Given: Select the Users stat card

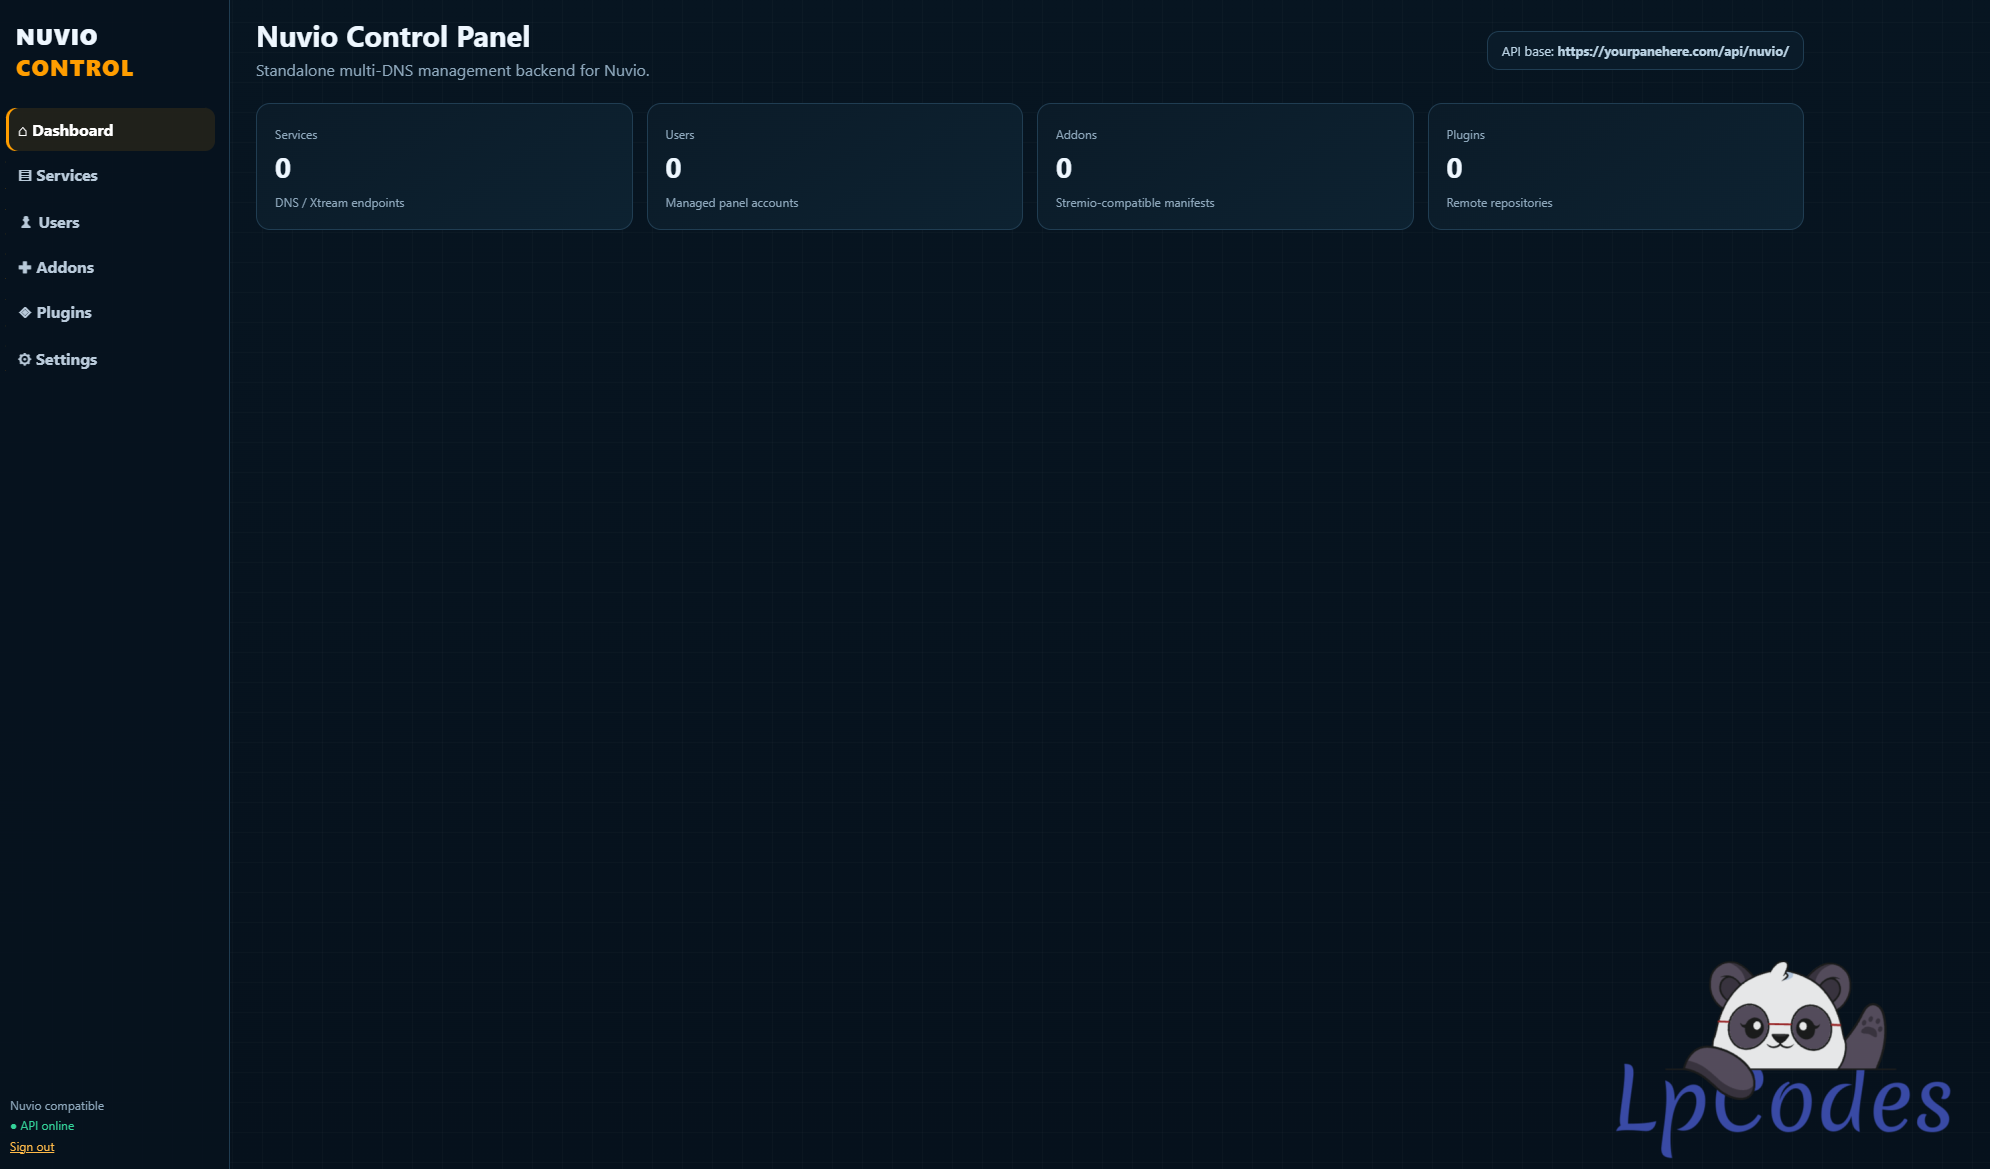Looking at the screenshot, I should click(x=835, y=167).
